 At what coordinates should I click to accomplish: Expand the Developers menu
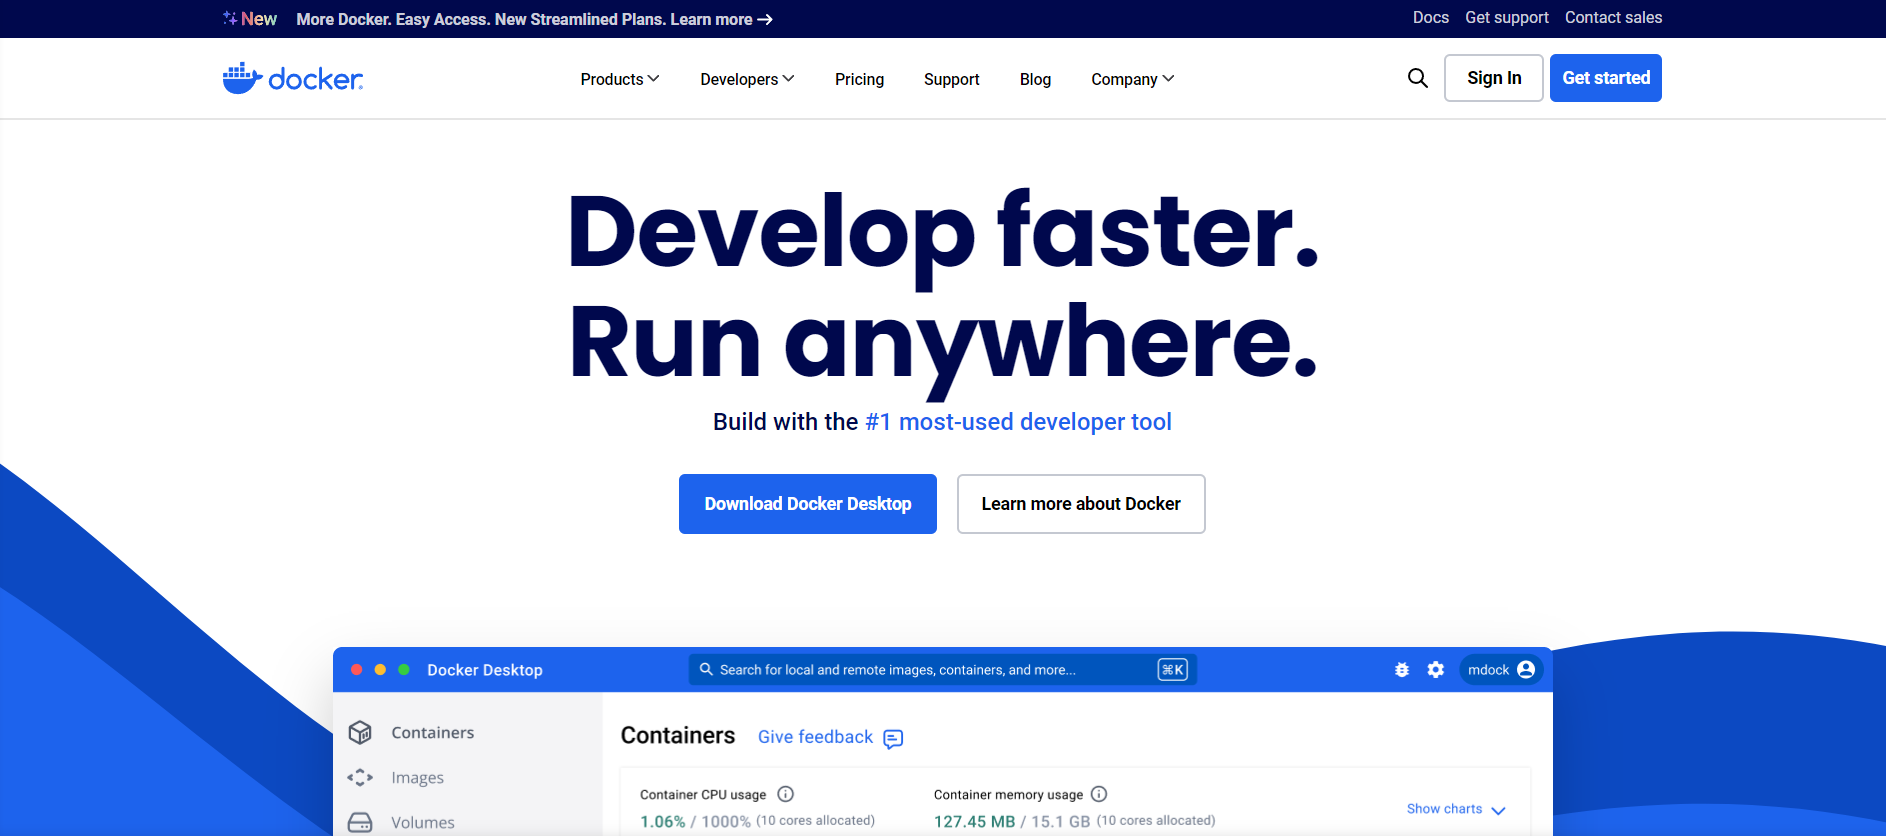pyautogui.click(x=747, y=79)
